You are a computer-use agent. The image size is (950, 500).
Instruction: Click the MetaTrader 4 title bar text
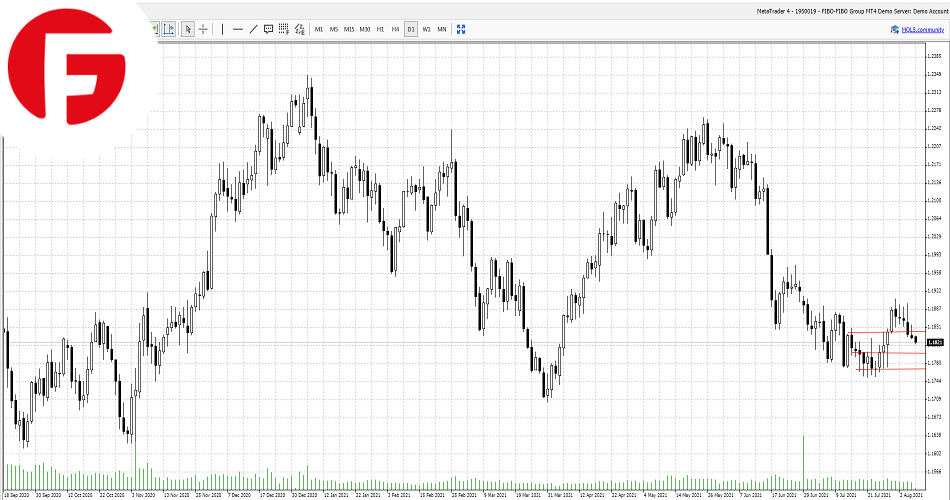(852, 11)
